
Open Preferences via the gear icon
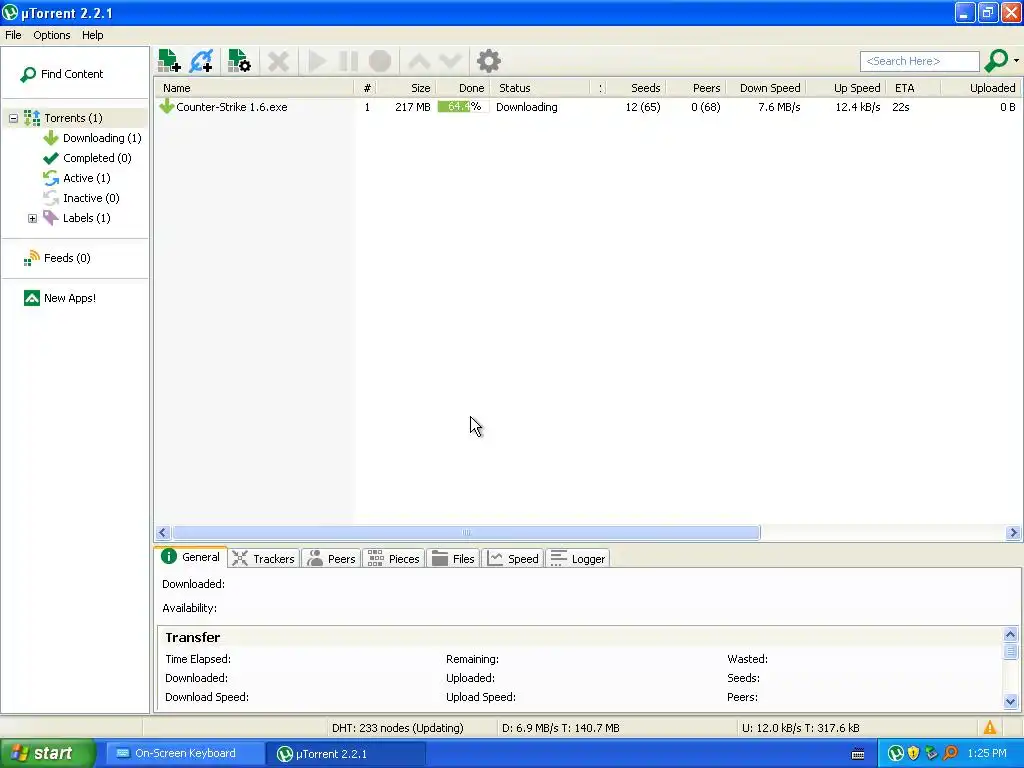[x=488, y=61]
